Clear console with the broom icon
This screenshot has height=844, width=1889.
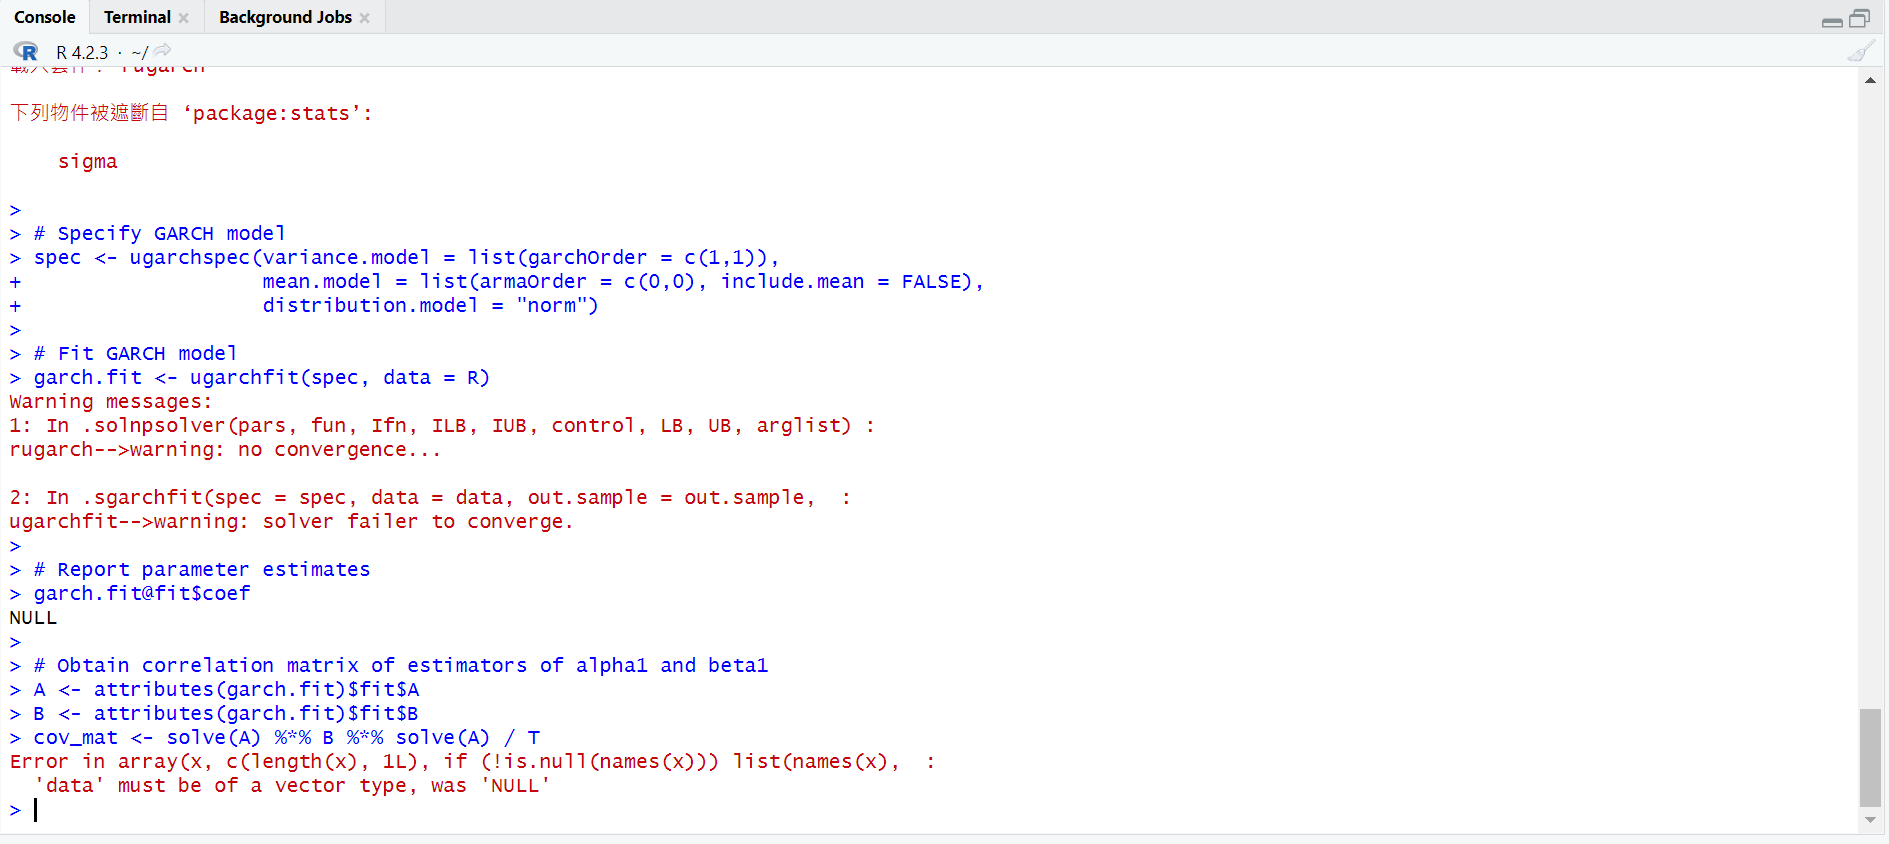coord(1861,51)
